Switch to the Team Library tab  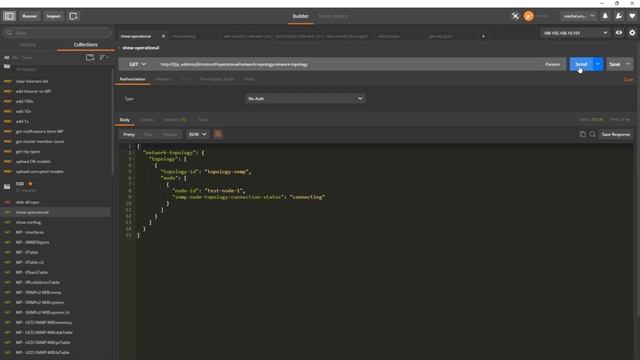tap(333, 16)
